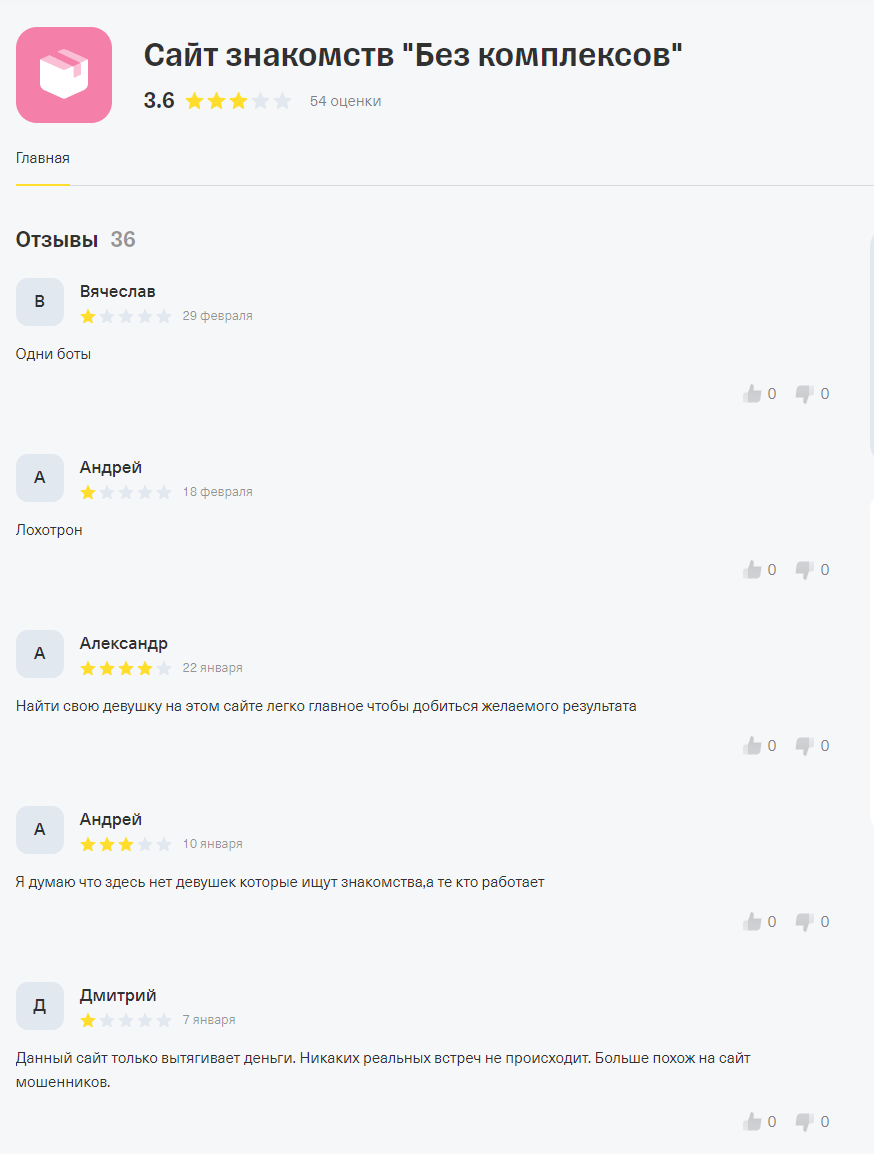
Task: Open the Главная tab
Action: coord(43,159)
